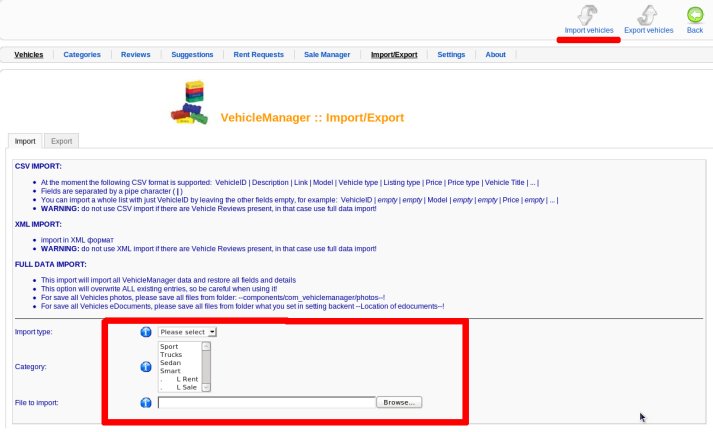Switch to the Export tab

click(61, 141)
